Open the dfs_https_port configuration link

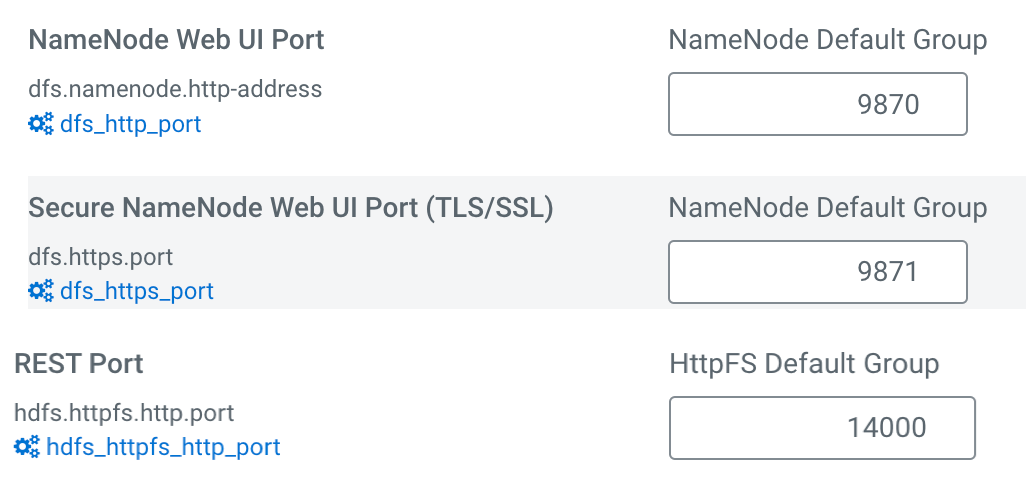(x=137, y=290)
